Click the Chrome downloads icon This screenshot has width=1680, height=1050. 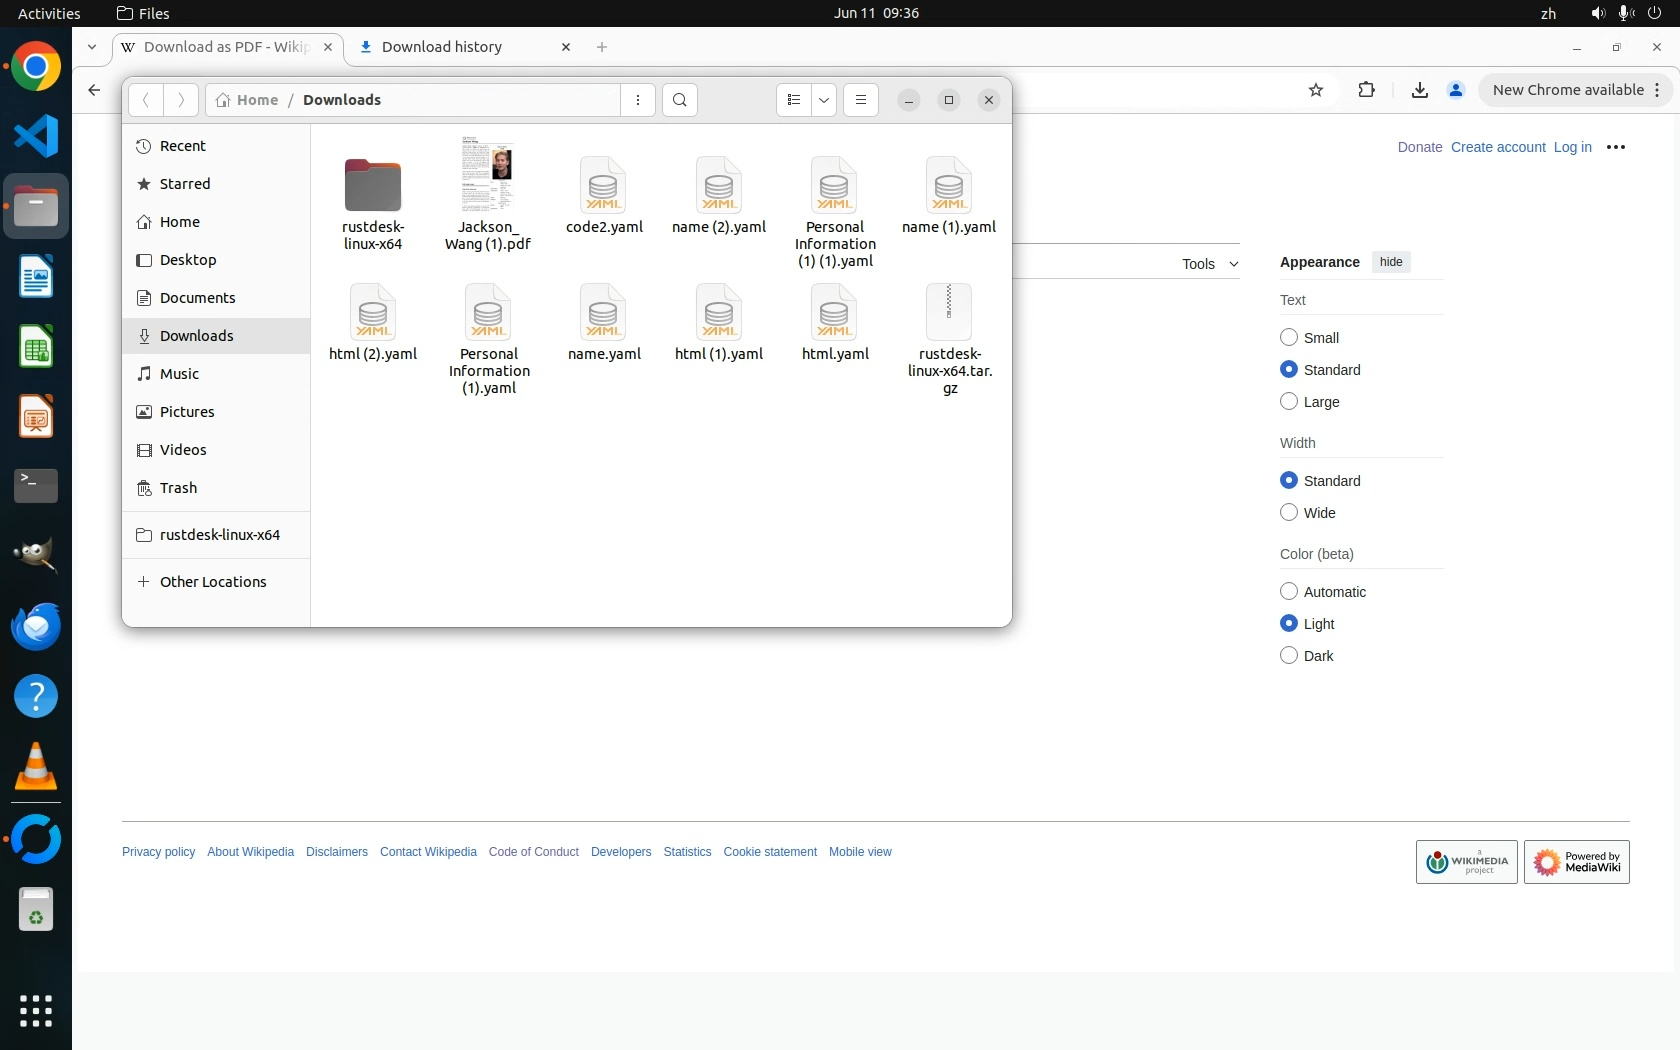pos(1419,90)
